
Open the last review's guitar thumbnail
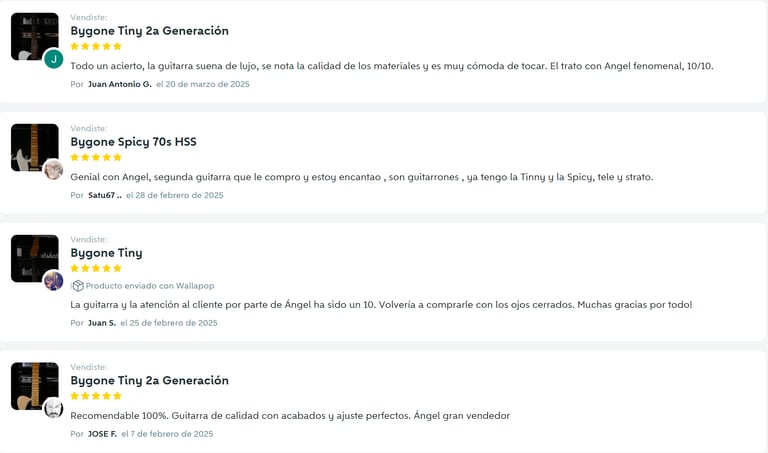coord(33,385)
